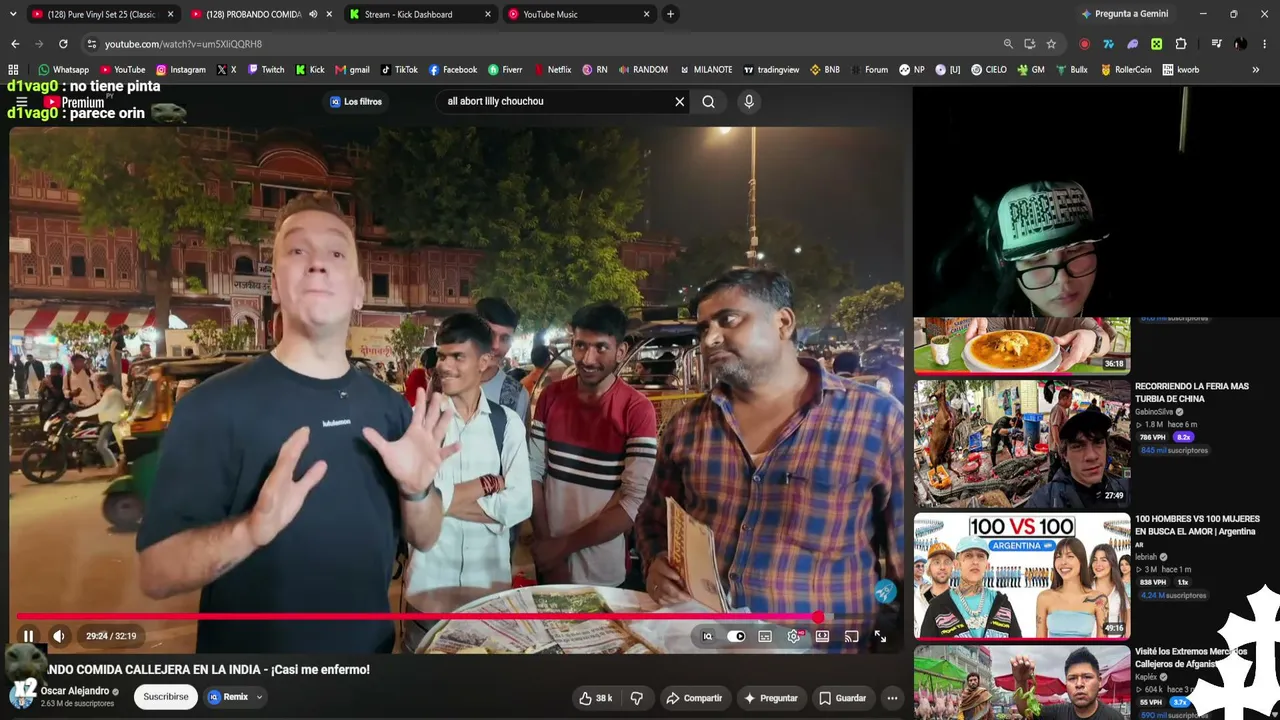Switch to theater mode

822,636
